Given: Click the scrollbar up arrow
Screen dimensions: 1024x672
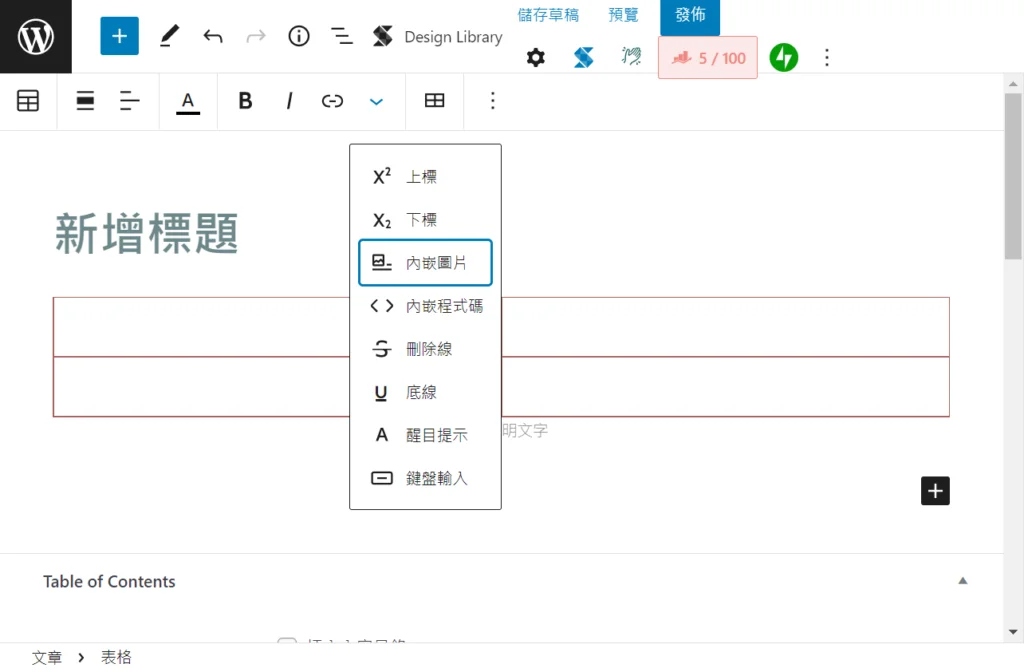Looking at the screenshot, I should [x=1013, y=84].
